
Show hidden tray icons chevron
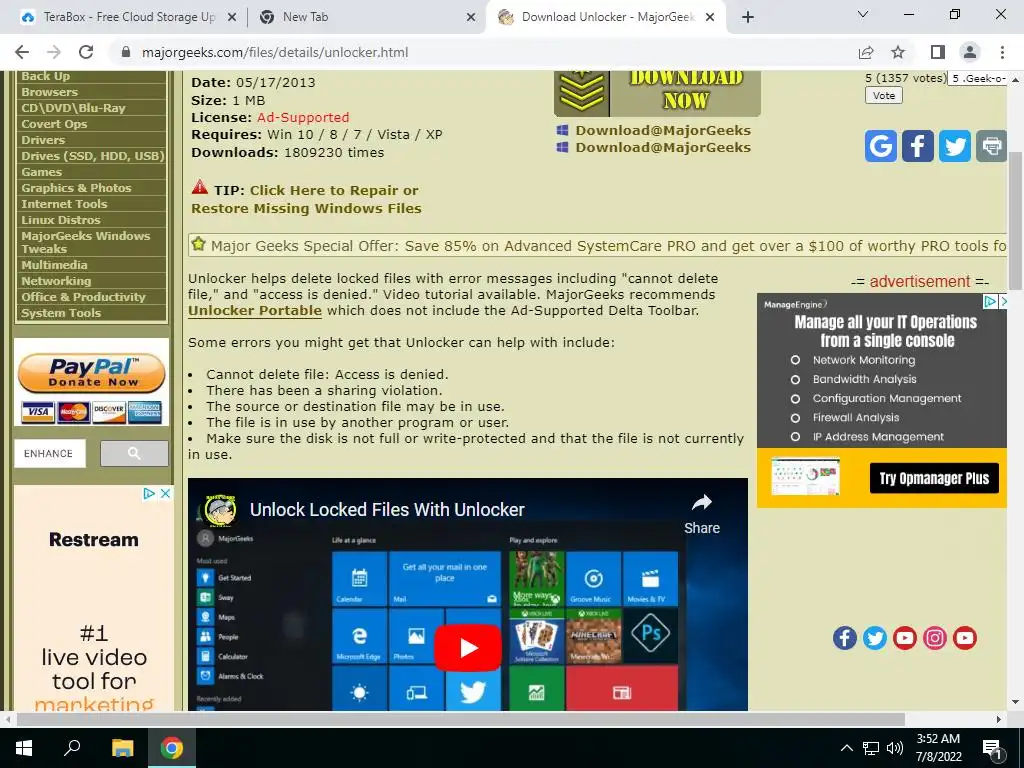[846, 748]
